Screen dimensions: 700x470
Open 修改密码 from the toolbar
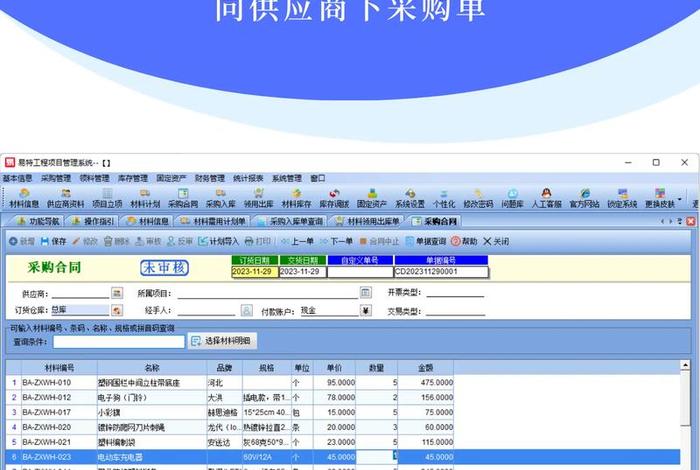pos(478,198)
